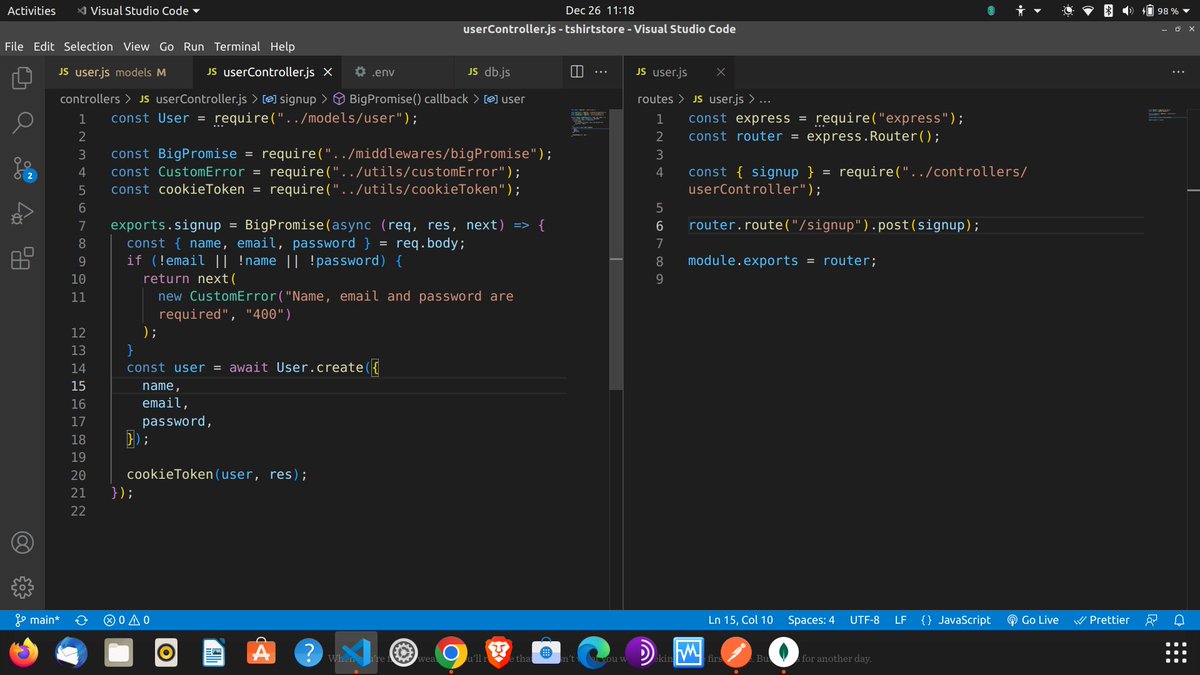Viewport: 1200px width, 675px height.
Task: Open Postman from the dock
Action: click(x=735, y=653)
